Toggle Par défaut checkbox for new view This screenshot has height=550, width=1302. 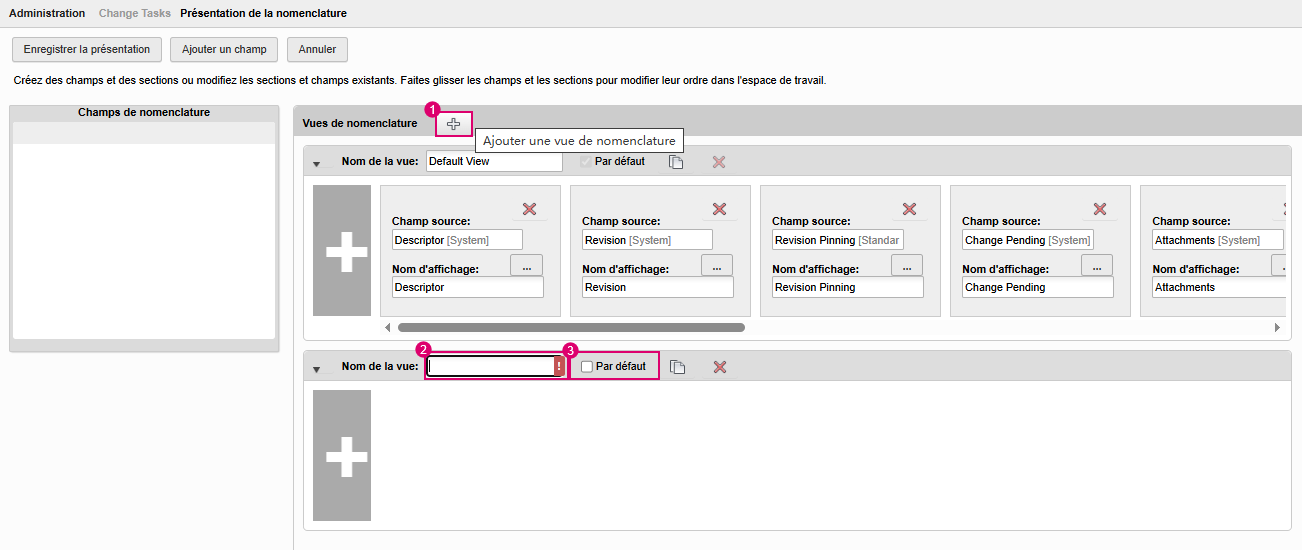click(587, 367)
